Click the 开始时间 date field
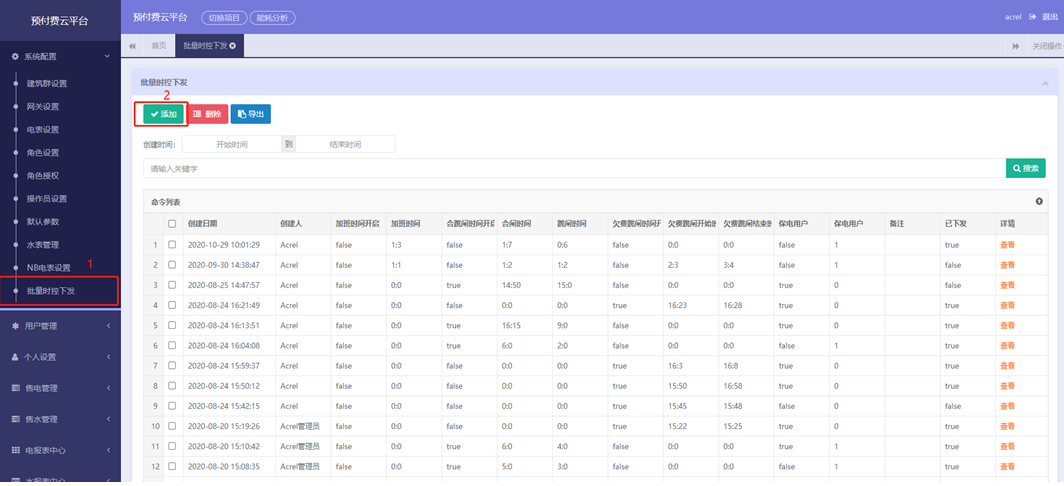The image size is (1064, 486). click(x=232, y=145)
